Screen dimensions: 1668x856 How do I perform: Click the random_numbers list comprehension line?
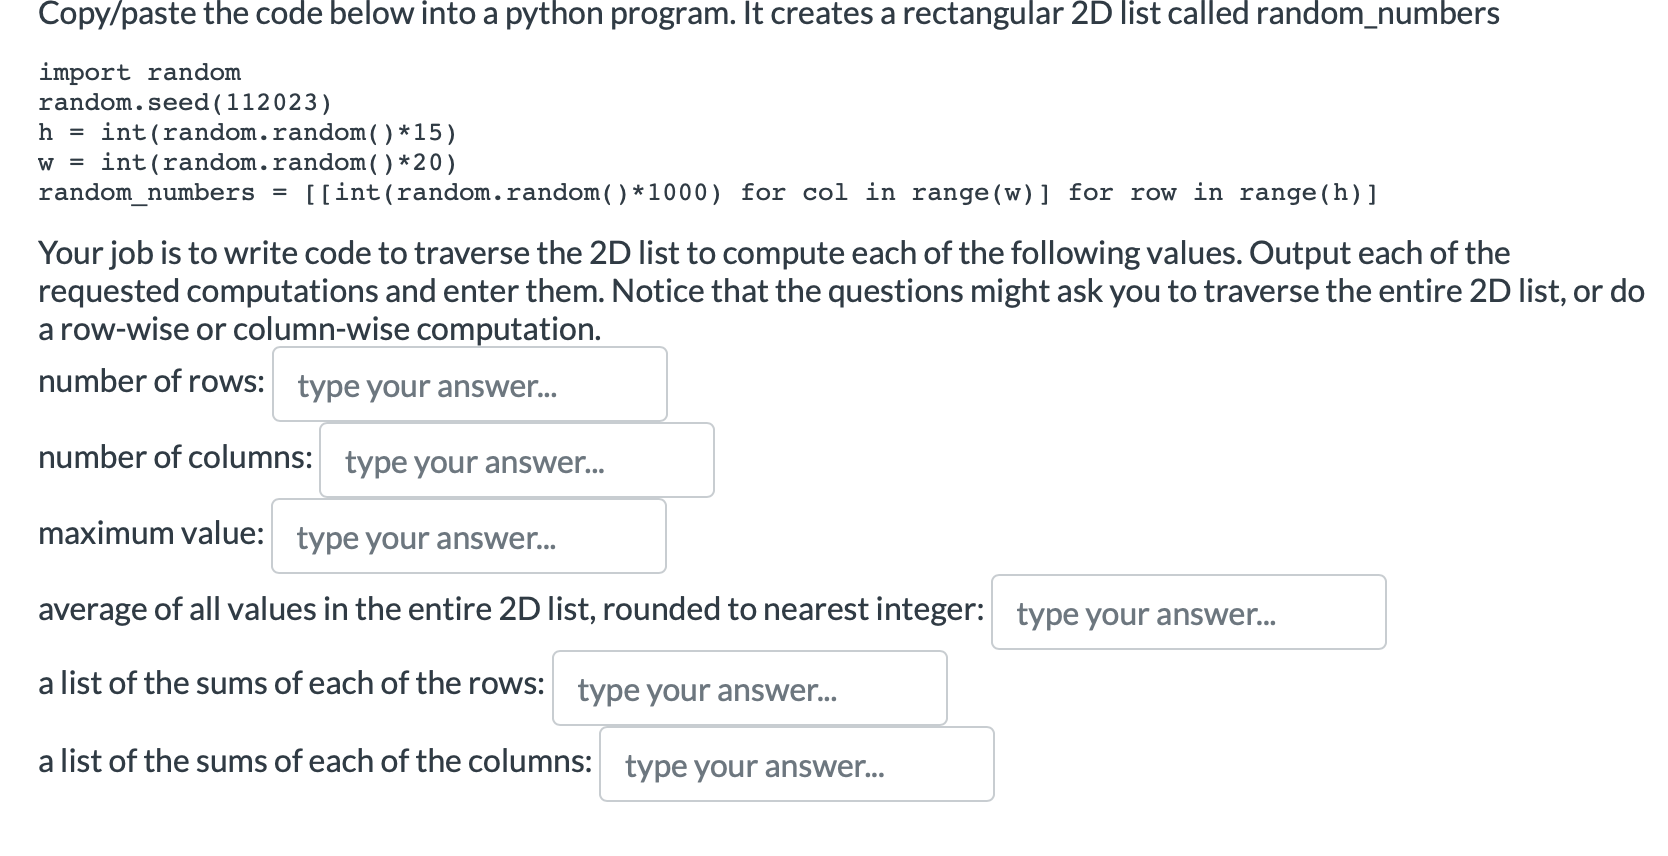708,192
